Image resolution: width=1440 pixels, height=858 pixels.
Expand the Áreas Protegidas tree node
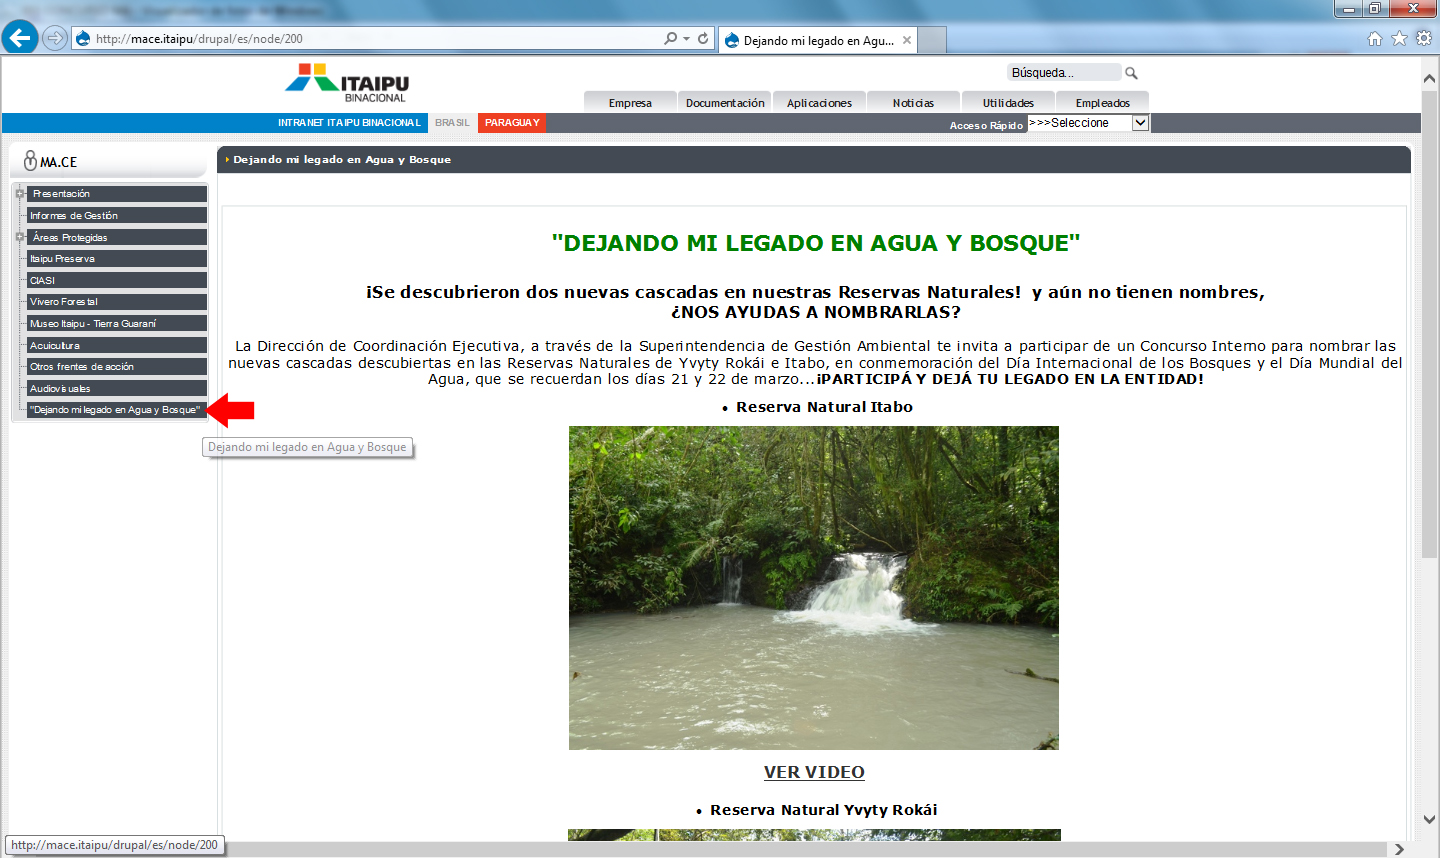pyautogui.click(x=19, y=237)
